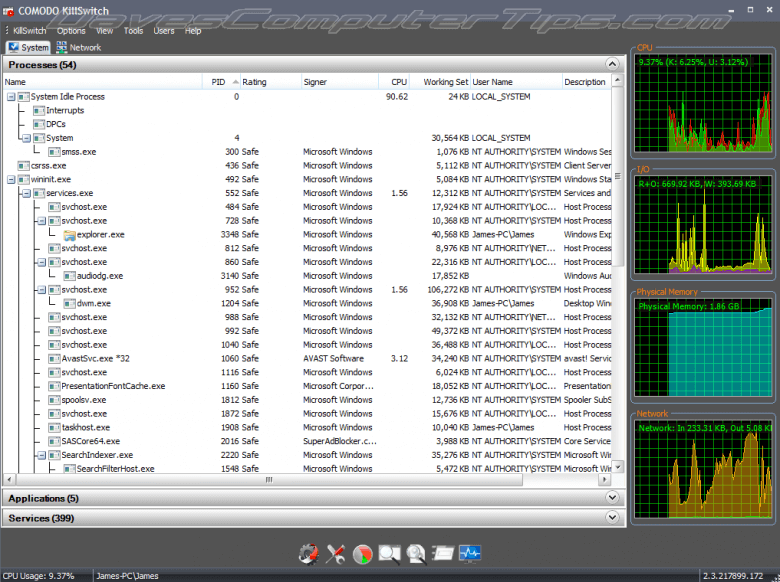Screen dimensions: 780x582
Task: Click the Physical Memory graph
Action: point(703,347)
